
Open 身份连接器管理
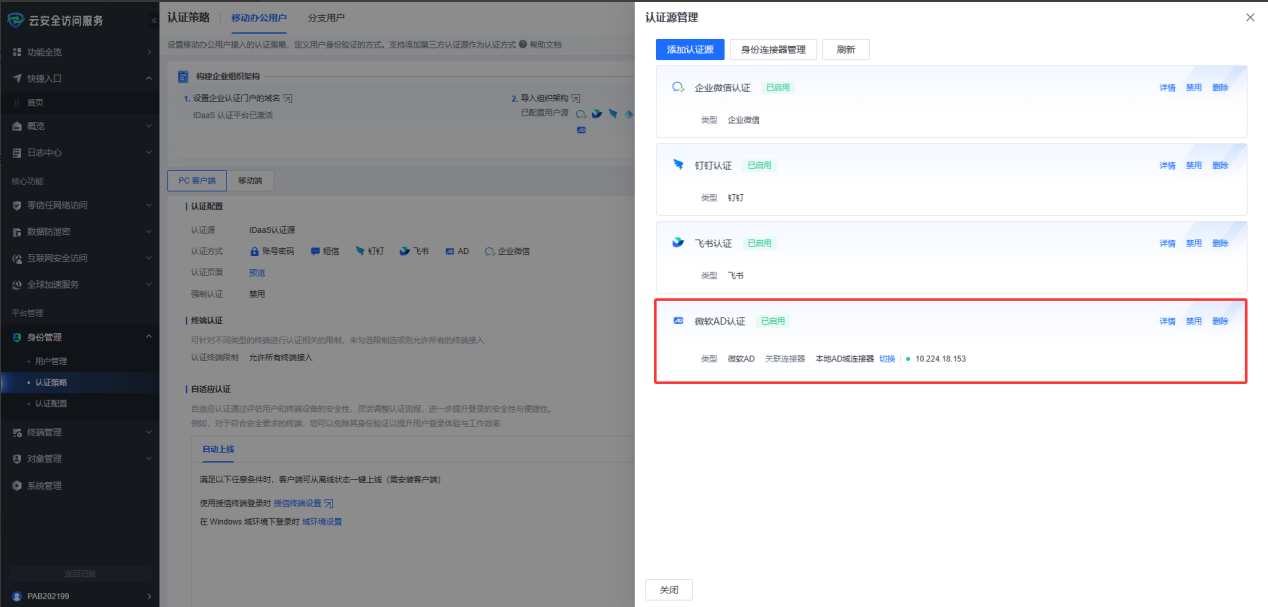pyautogui.click(x=773, y=49)
